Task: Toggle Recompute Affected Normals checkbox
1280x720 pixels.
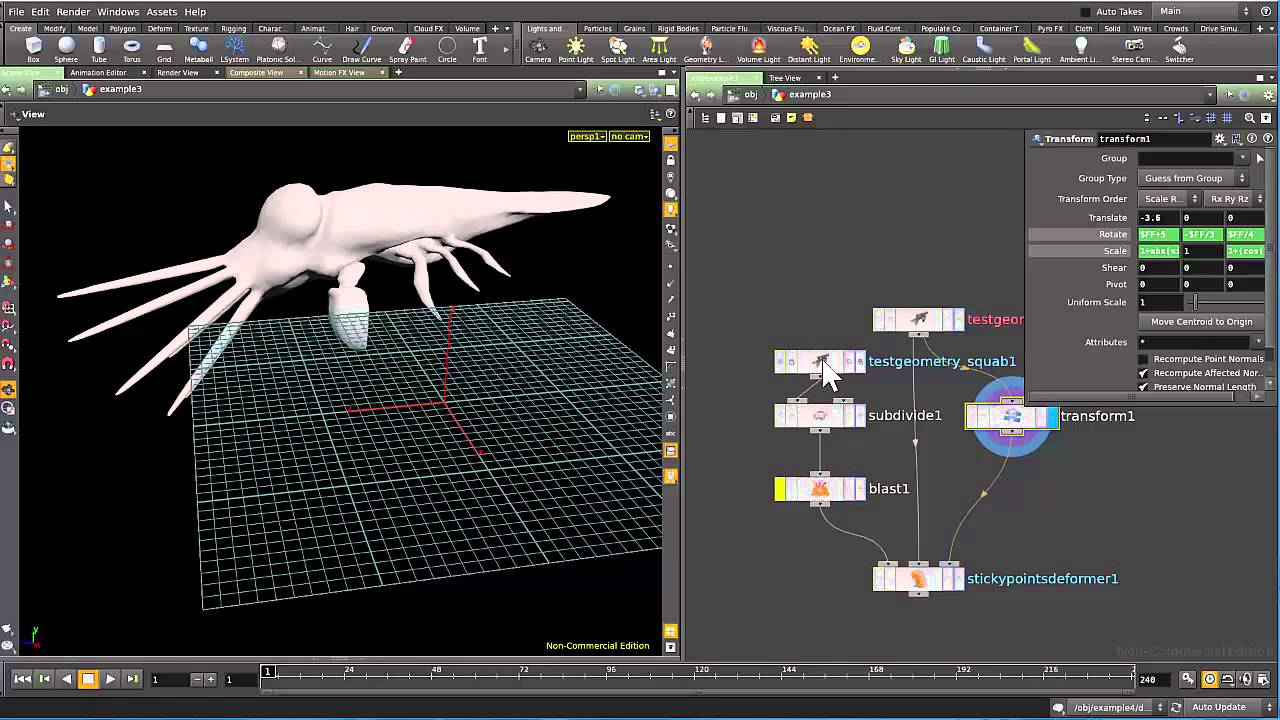Action: pos(1143,373)
